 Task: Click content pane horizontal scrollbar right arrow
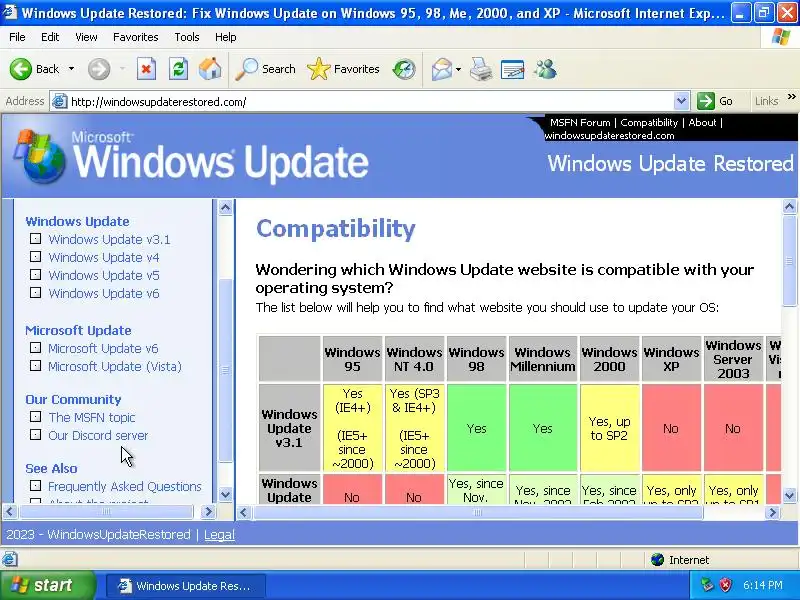coord(773,512)
